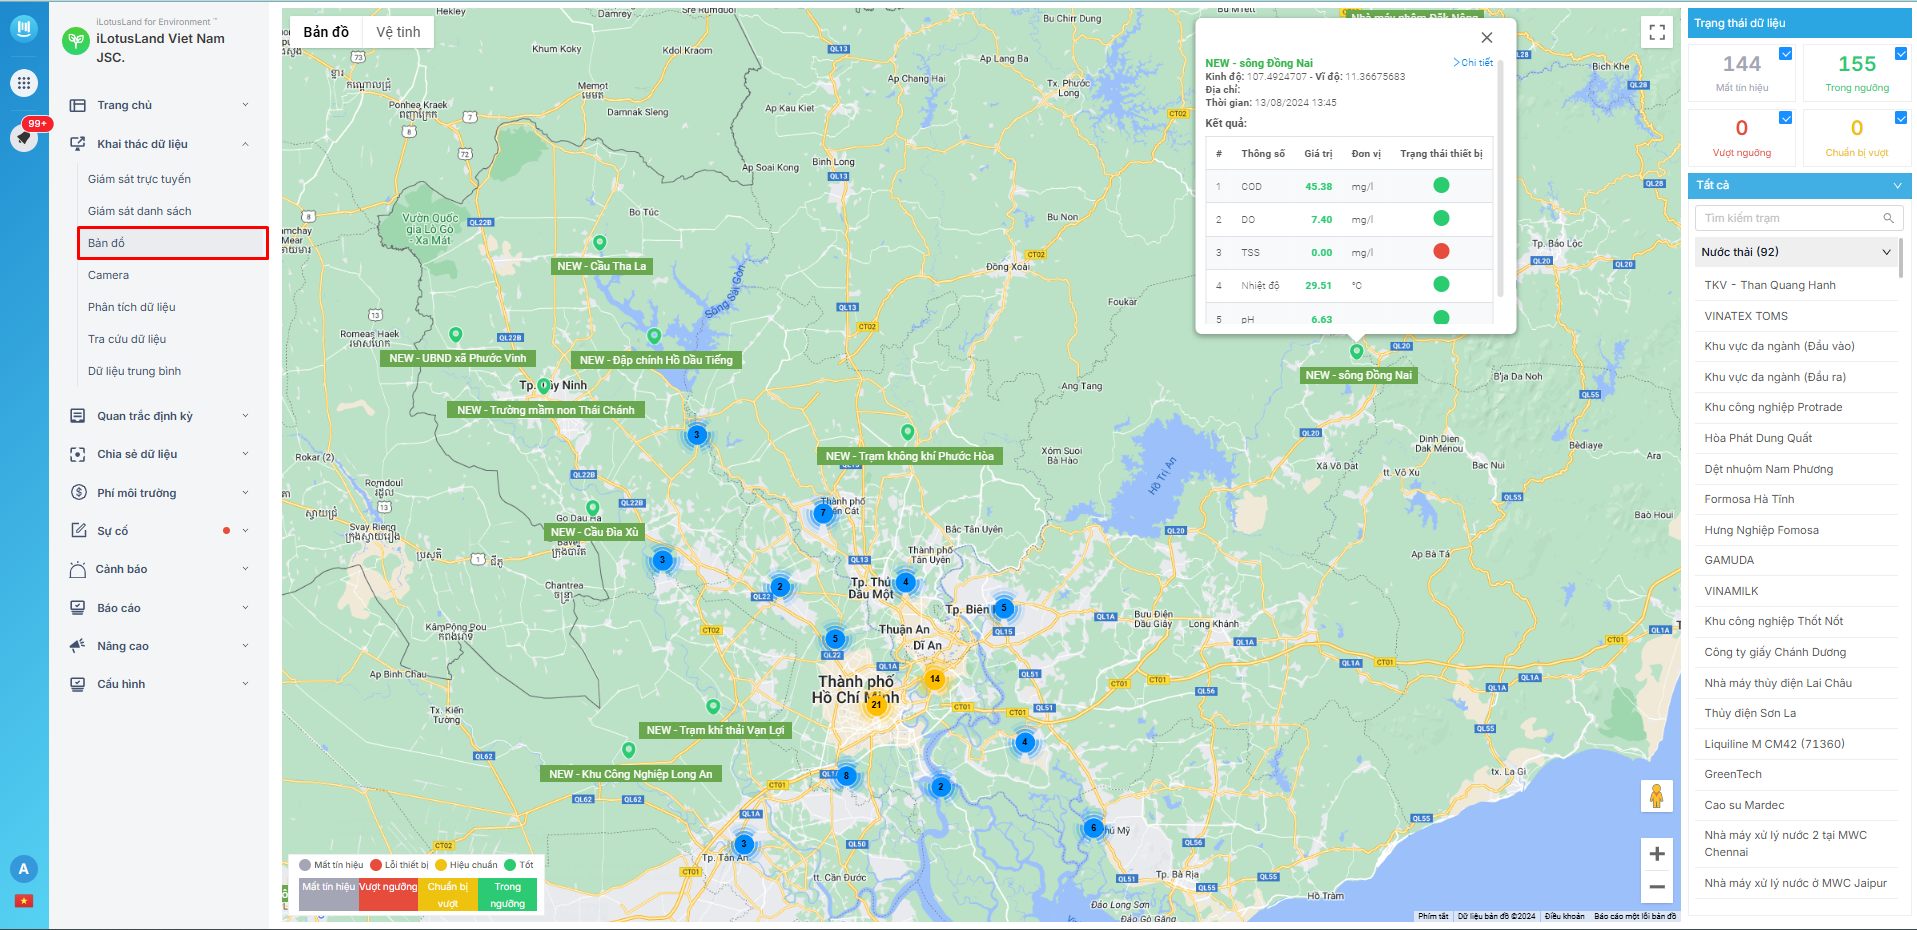Select station Formosa Hà Tĩnh

pos(1749,499)
